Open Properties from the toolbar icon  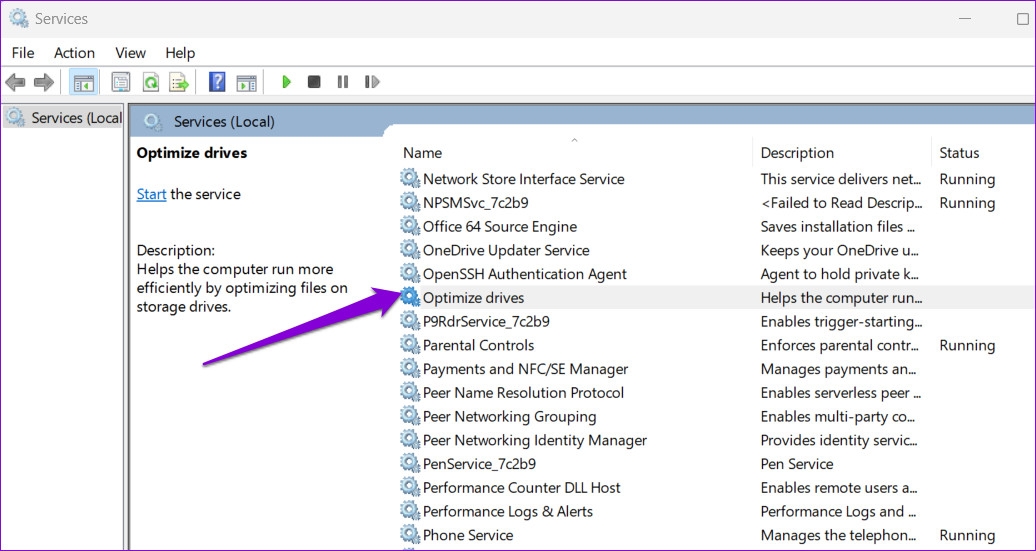[121, 82]
